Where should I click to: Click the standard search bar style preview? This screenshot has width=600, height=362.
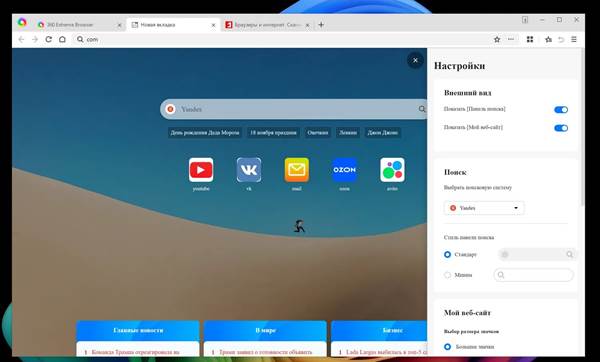(537, 254)
